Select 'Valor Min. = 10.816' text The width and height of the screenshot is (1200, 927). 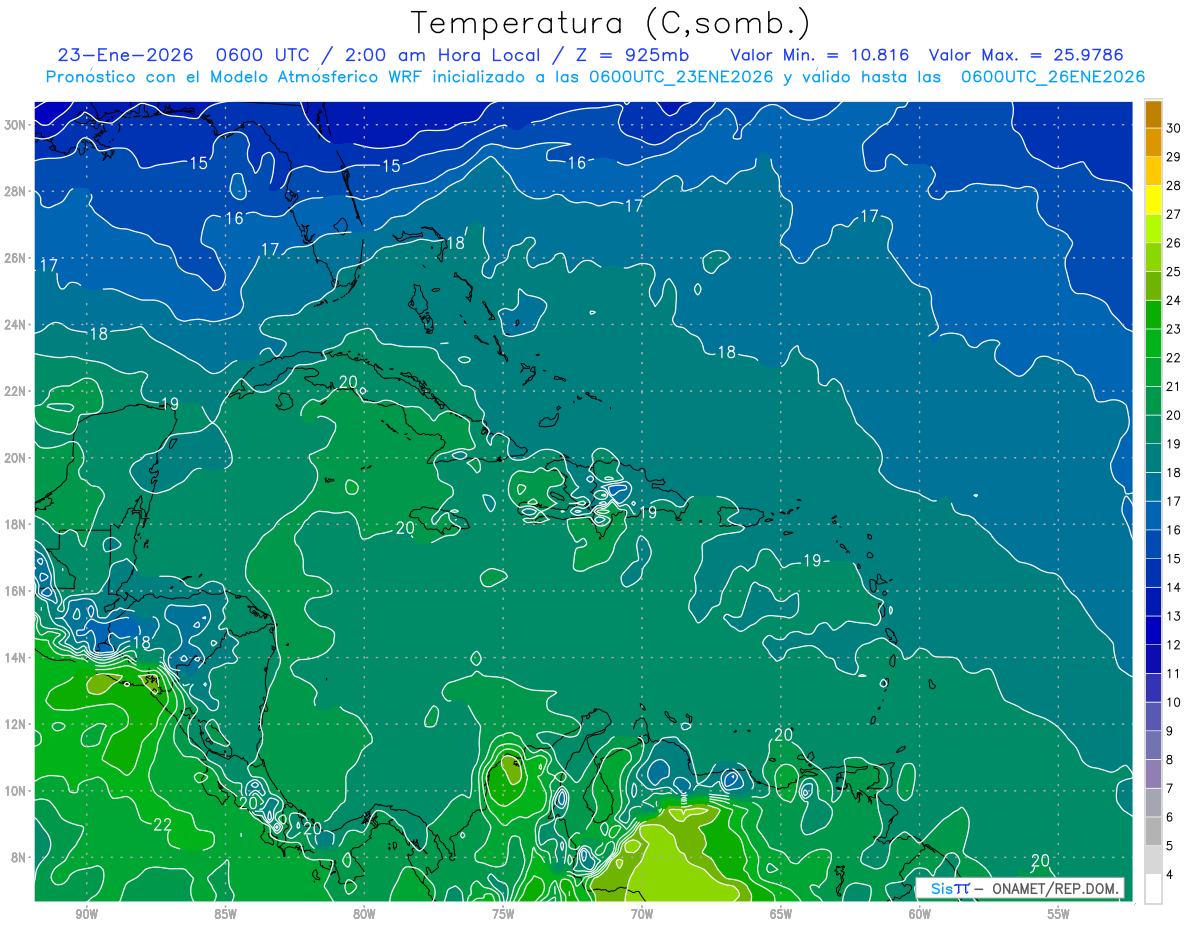coord(821,55)
